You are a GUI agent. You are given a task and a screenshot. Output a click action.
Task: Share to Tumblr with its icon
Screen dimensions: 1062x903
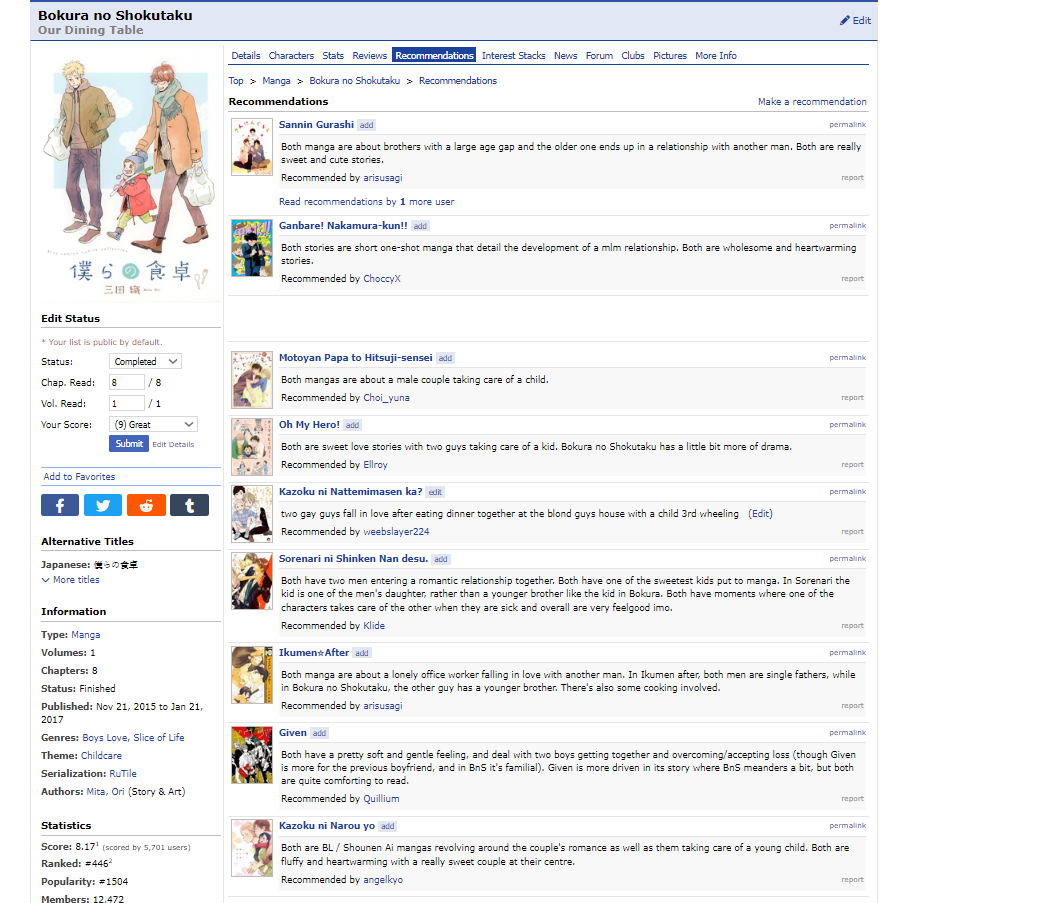click(189, 505)
